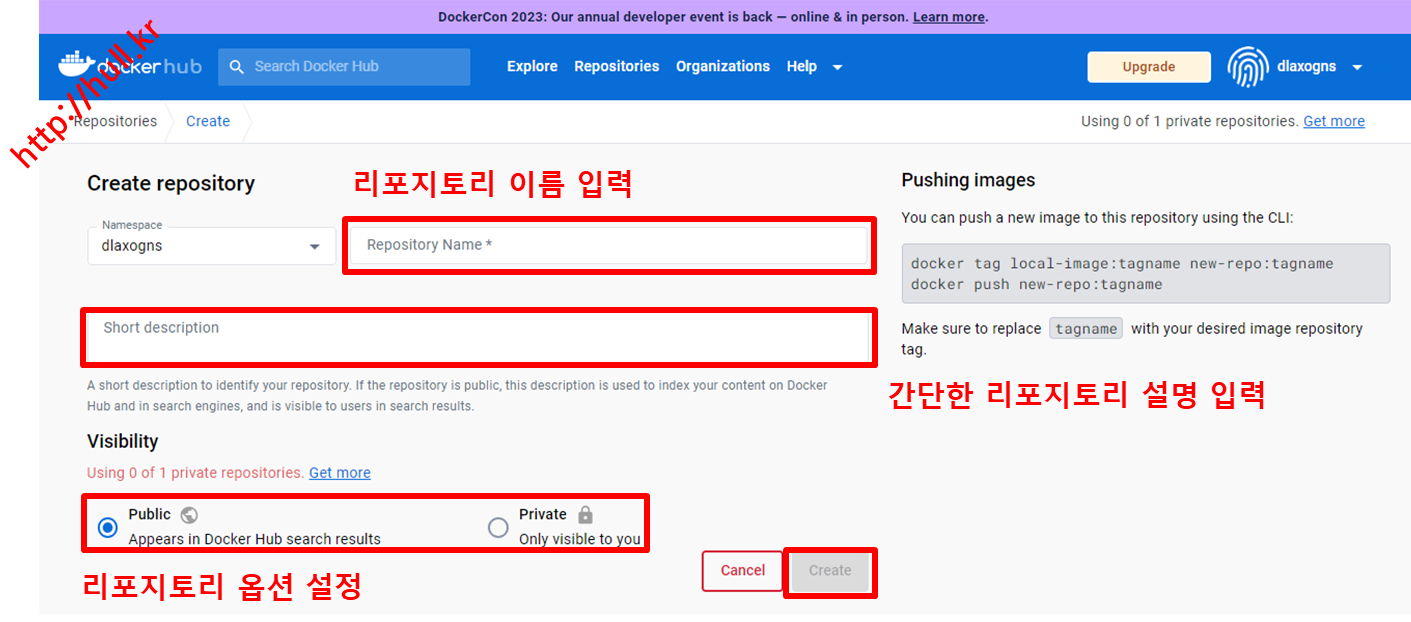Viewport: 1411px width, 622px height.
Task: Select the Private visibility radio button
Action: tap(498, 527)
